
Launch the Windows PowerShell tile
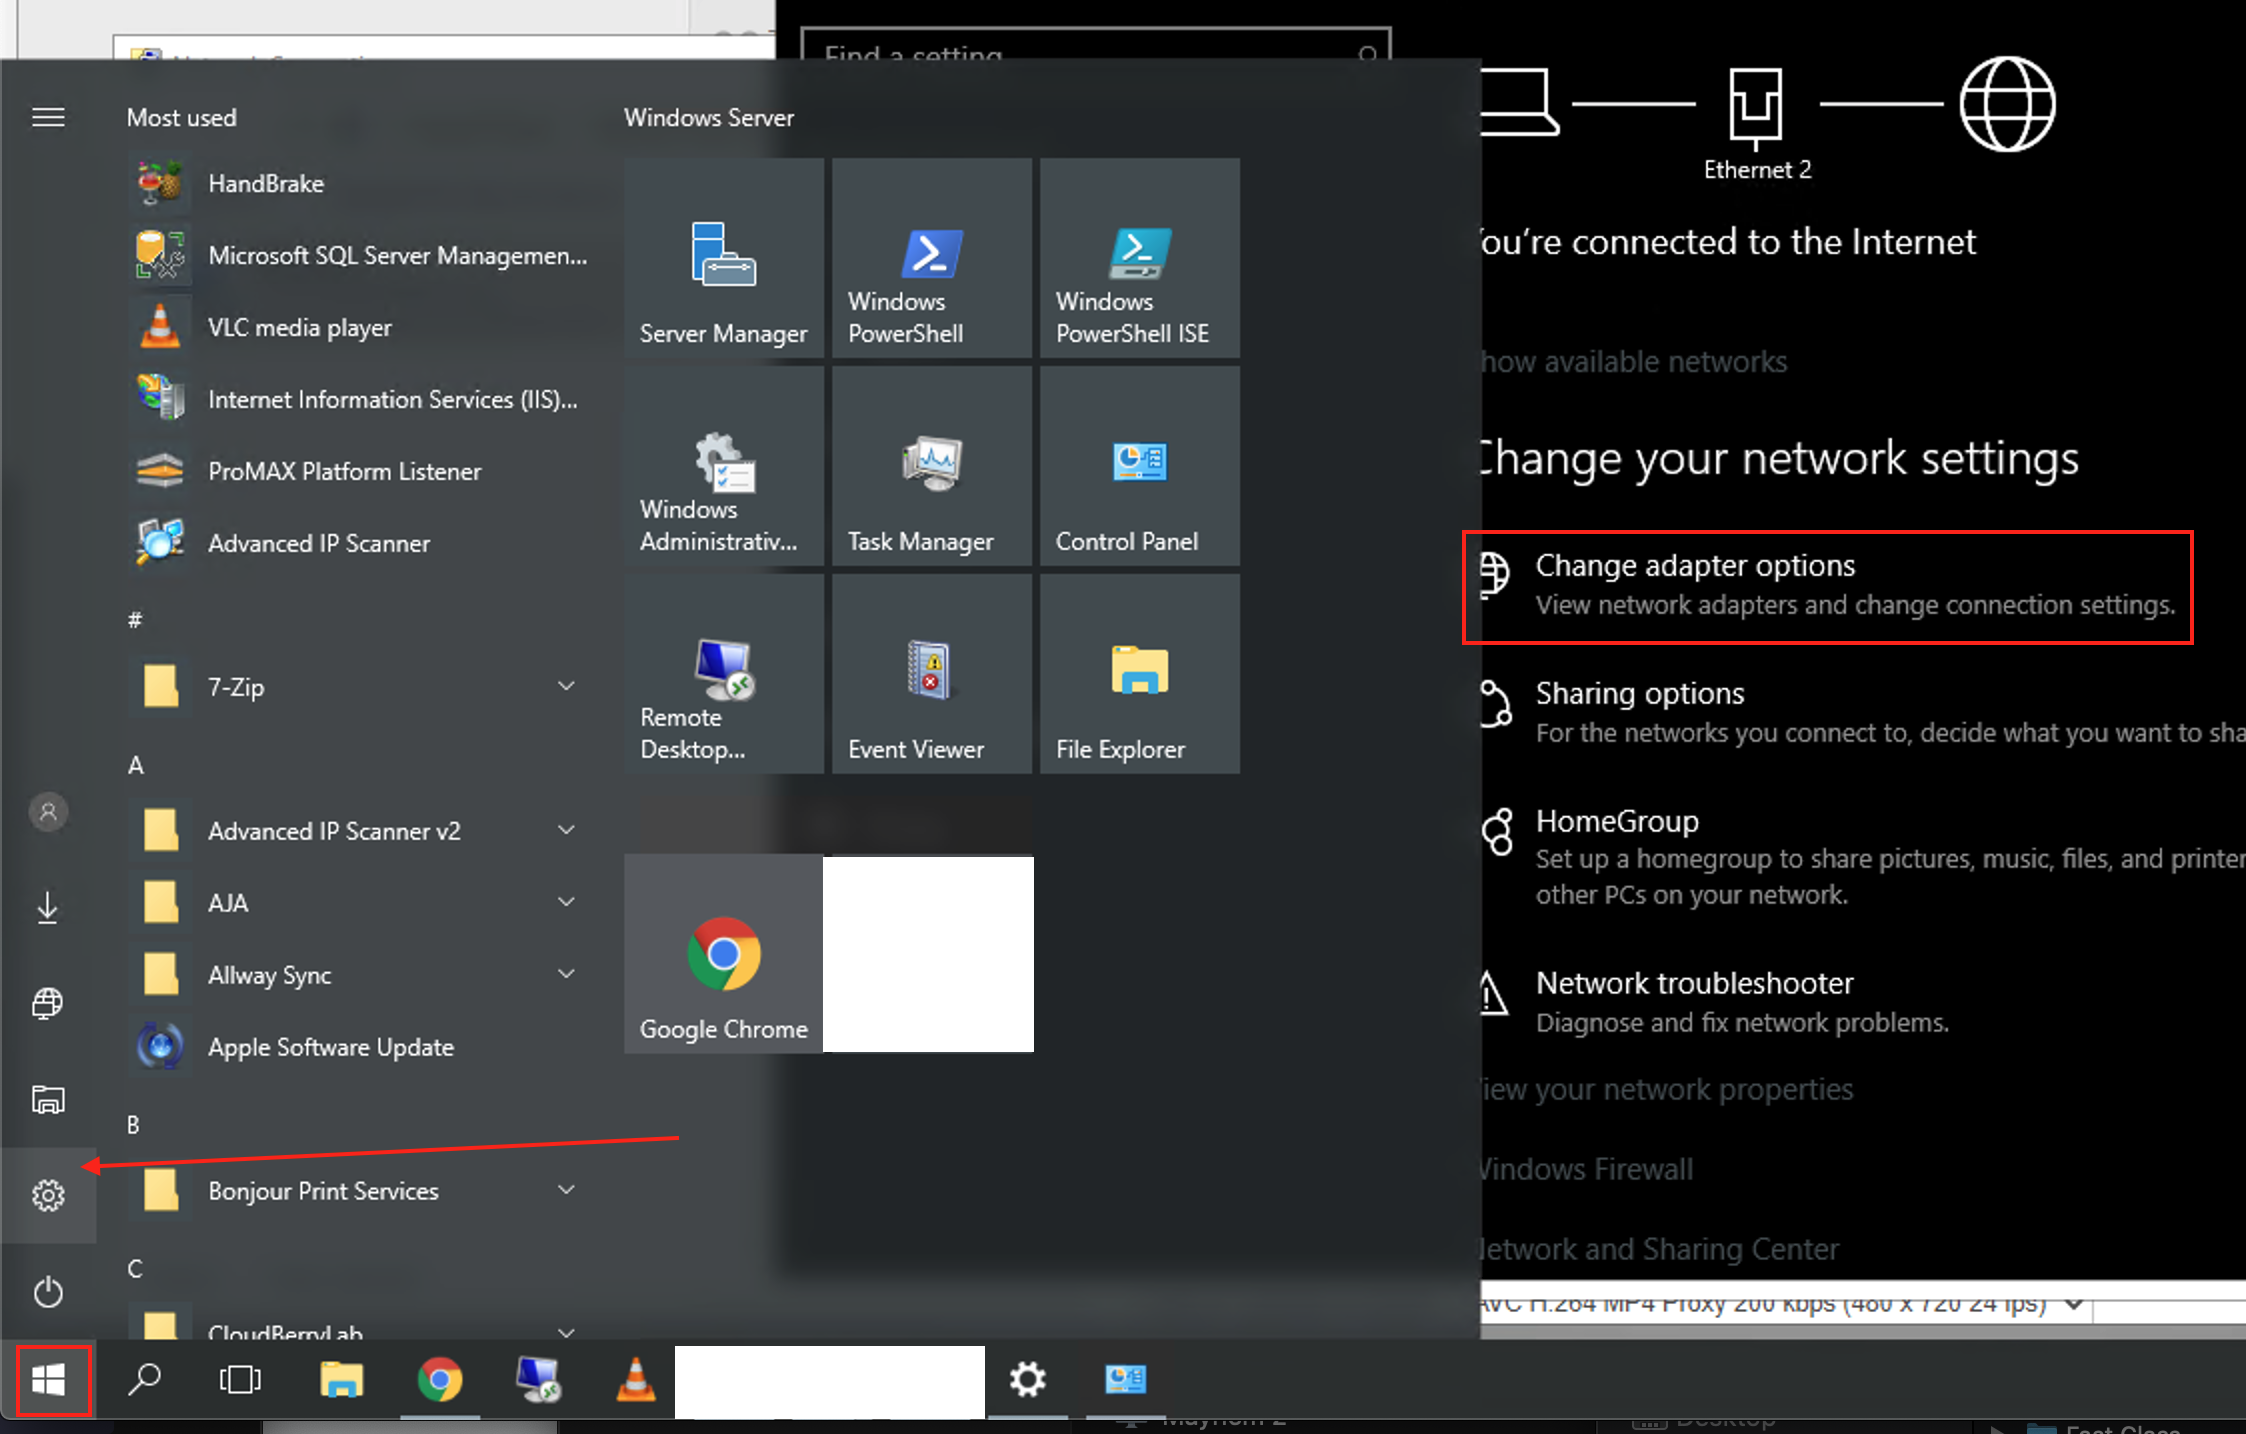(x=932, y=257)
